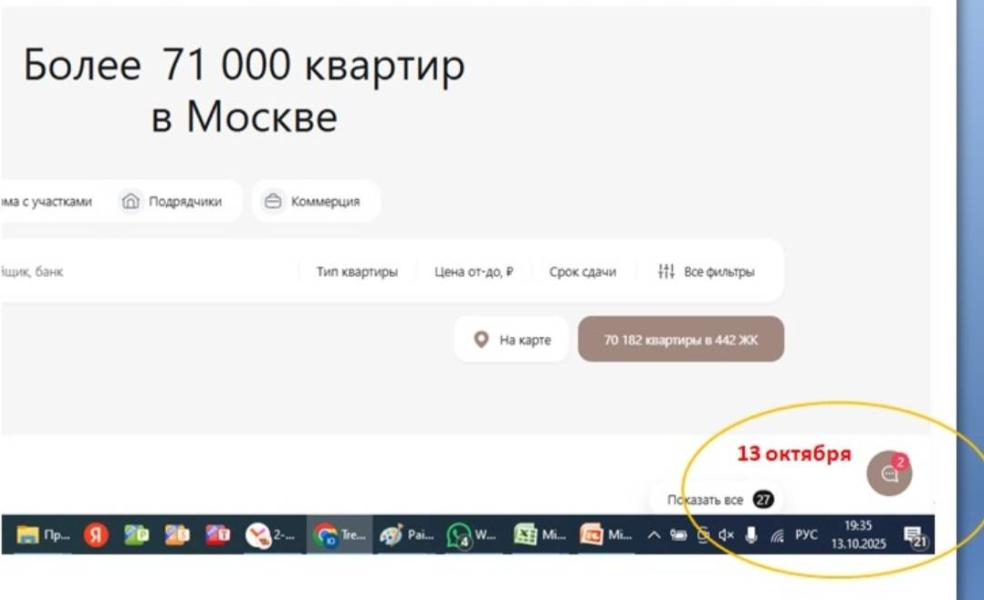Open the Цена от-до price filter
Image resolution: width=984 pixels, height=600 pixels.
click(473, 272)
